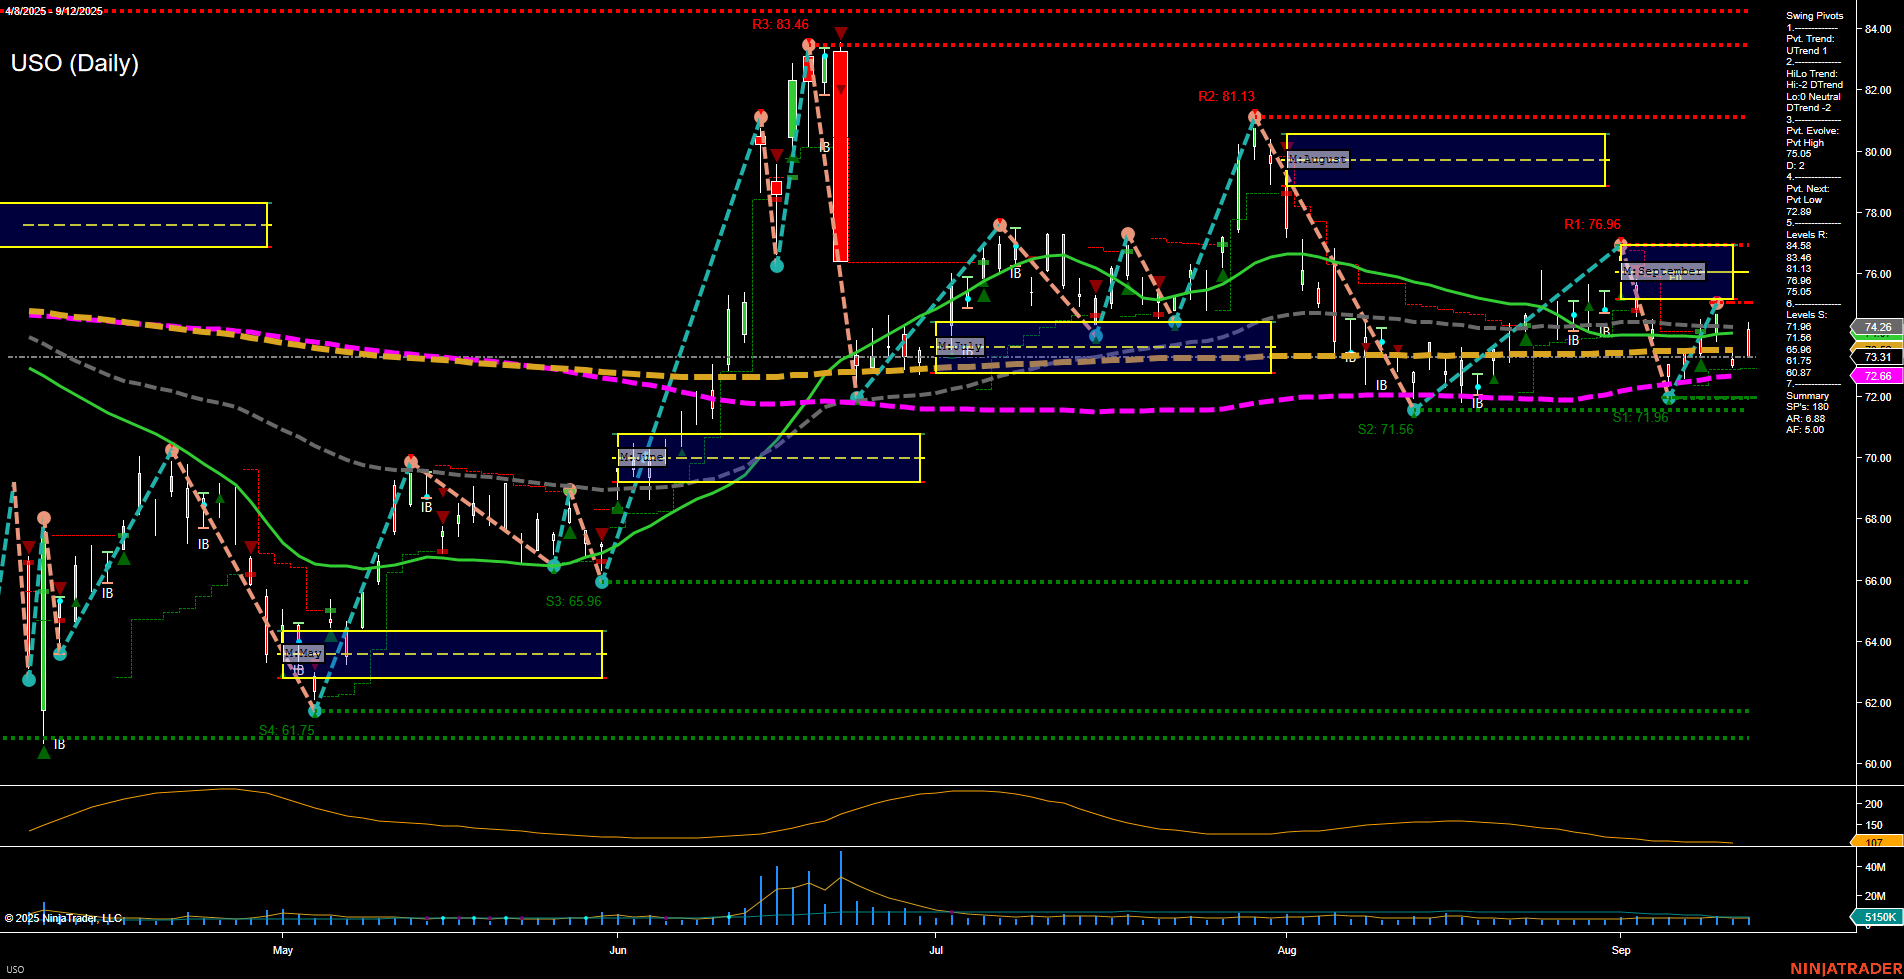
Task: Click the red down-arrow sell marker above R3 peak
Action: coord(840,33)
